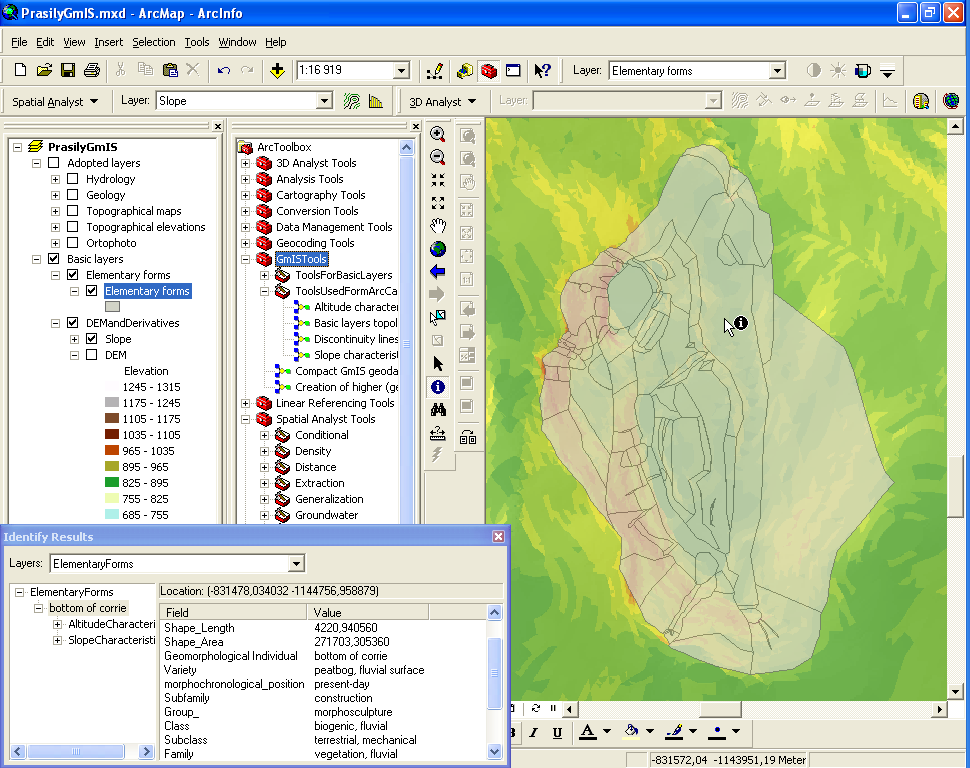The width and height of the screenshot is (970, 768).
Task: Click the Print icon
Action: tap(92, 70)
